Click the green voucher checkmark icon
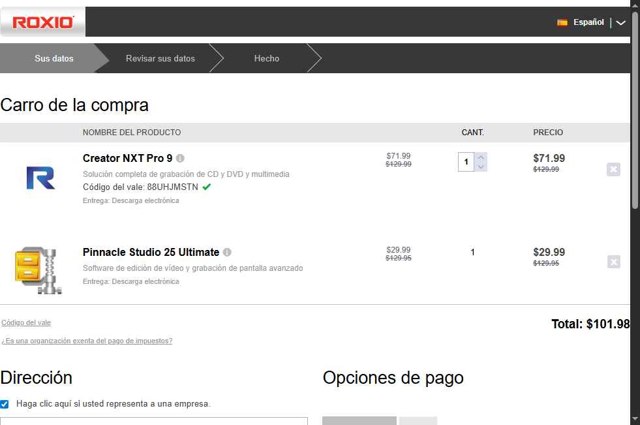The width and height of the screenshot is (640, 425). (x=207, y=187)
